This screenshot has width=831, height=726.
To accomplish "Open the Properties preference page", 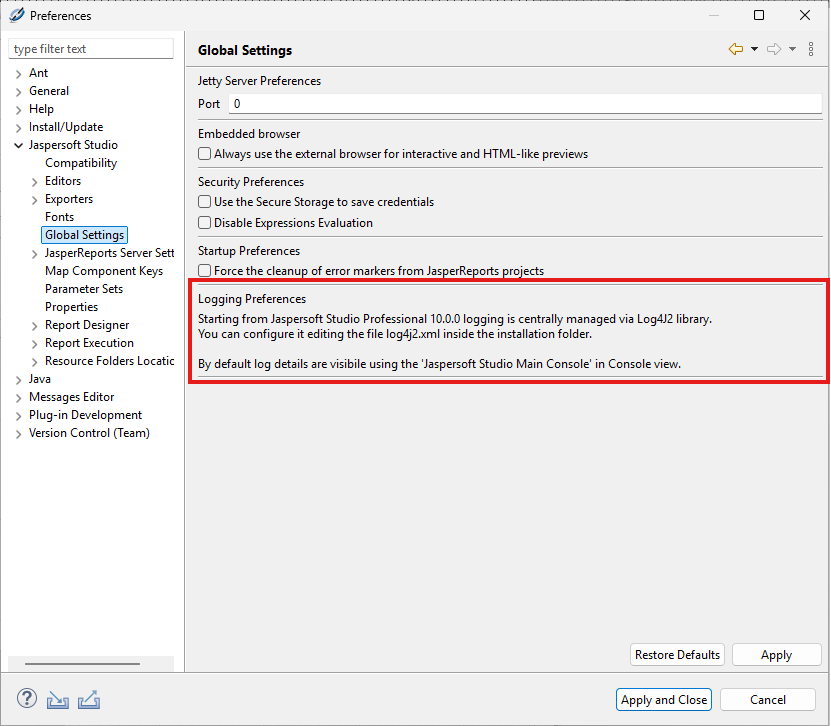I will click(x=72, y=307).
